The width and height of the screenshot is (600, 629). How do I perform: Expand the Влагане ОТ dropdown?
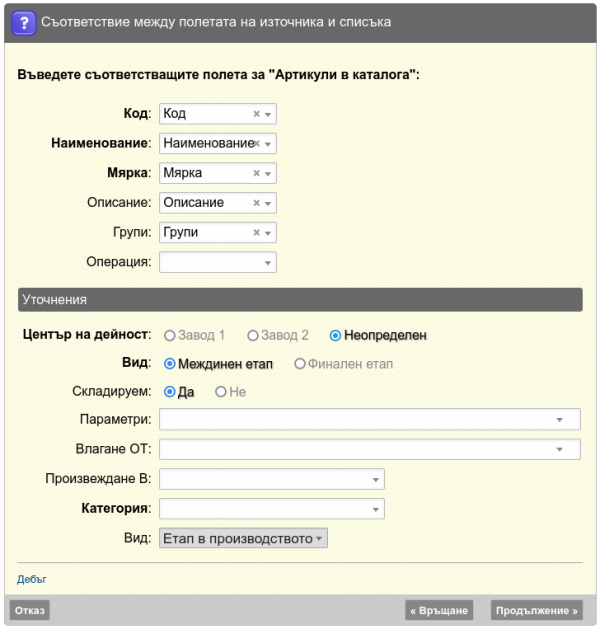pos(370,449)
